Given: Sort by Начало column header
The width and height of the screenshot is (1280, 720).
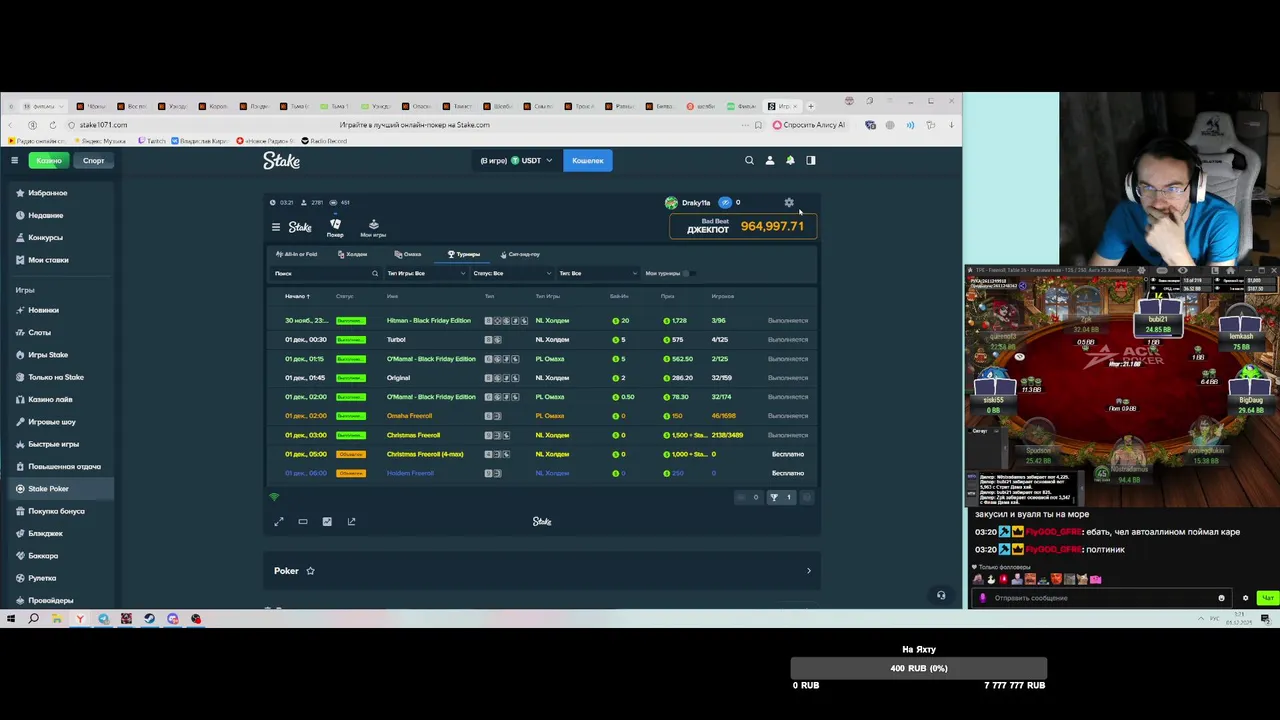Looking at the screenshot, I should [x=297, y=296].
